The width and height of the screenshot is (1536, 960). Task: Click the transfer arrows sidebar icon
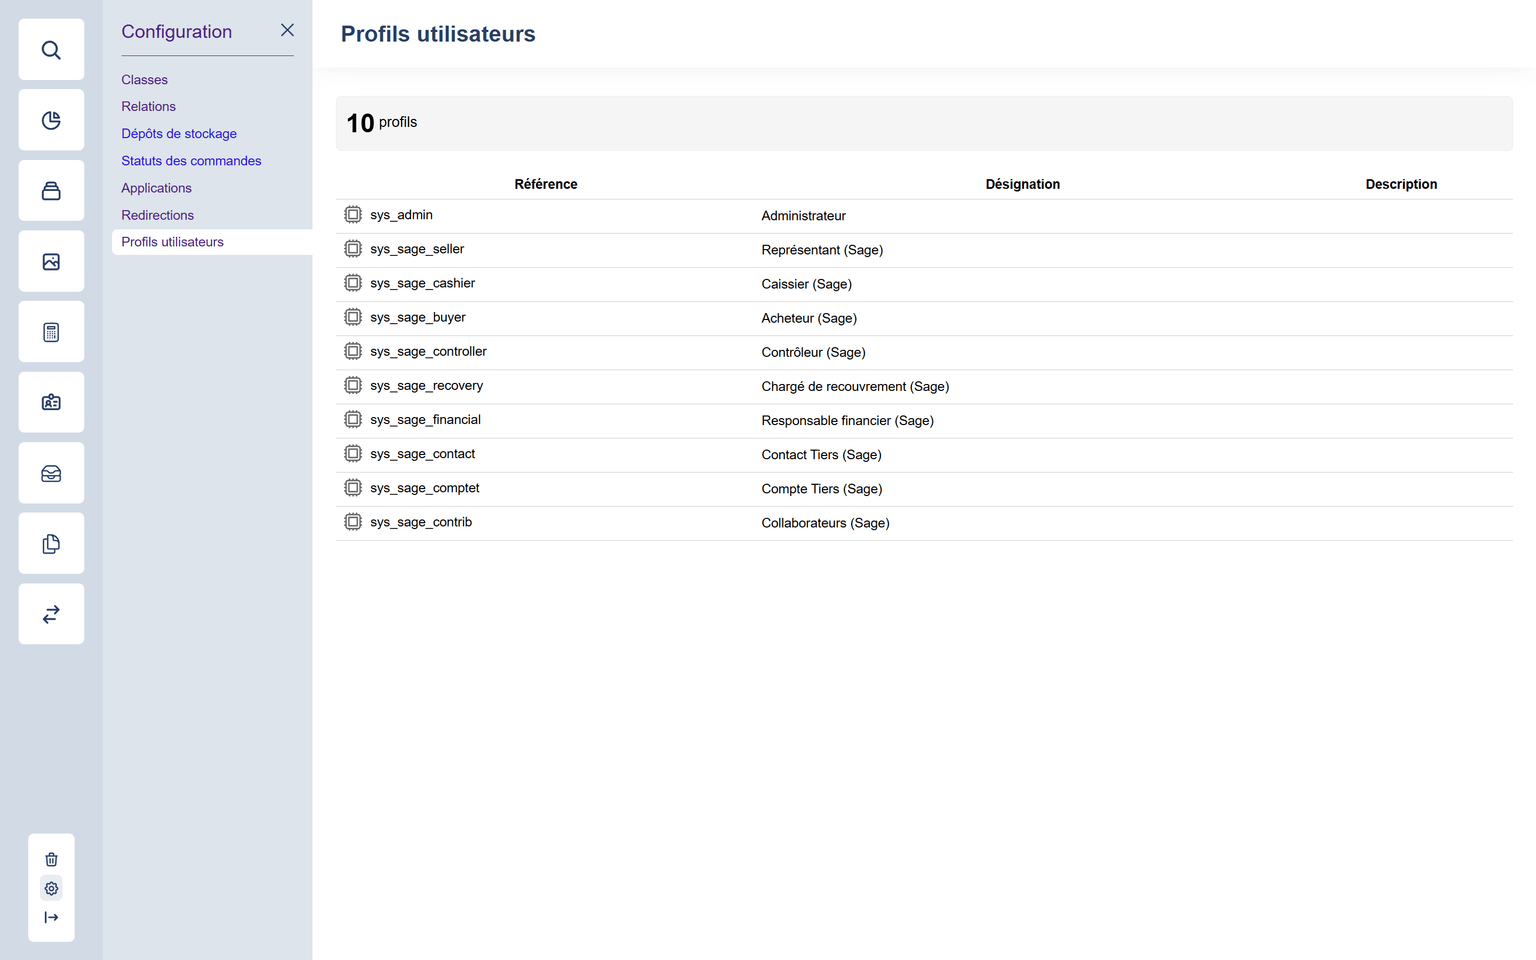tap(51, 614)
